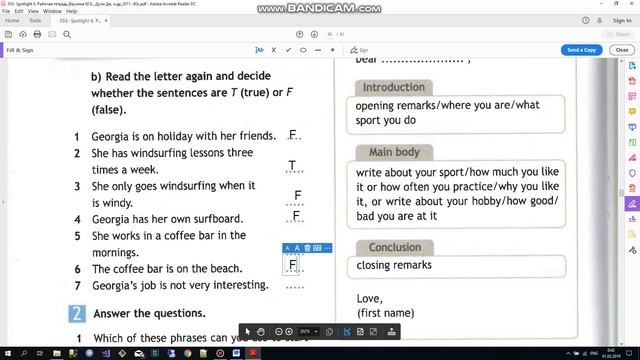Screen dimensions: 640x360
Task: Open the yellow file tool in right pane
Action: 632,234
